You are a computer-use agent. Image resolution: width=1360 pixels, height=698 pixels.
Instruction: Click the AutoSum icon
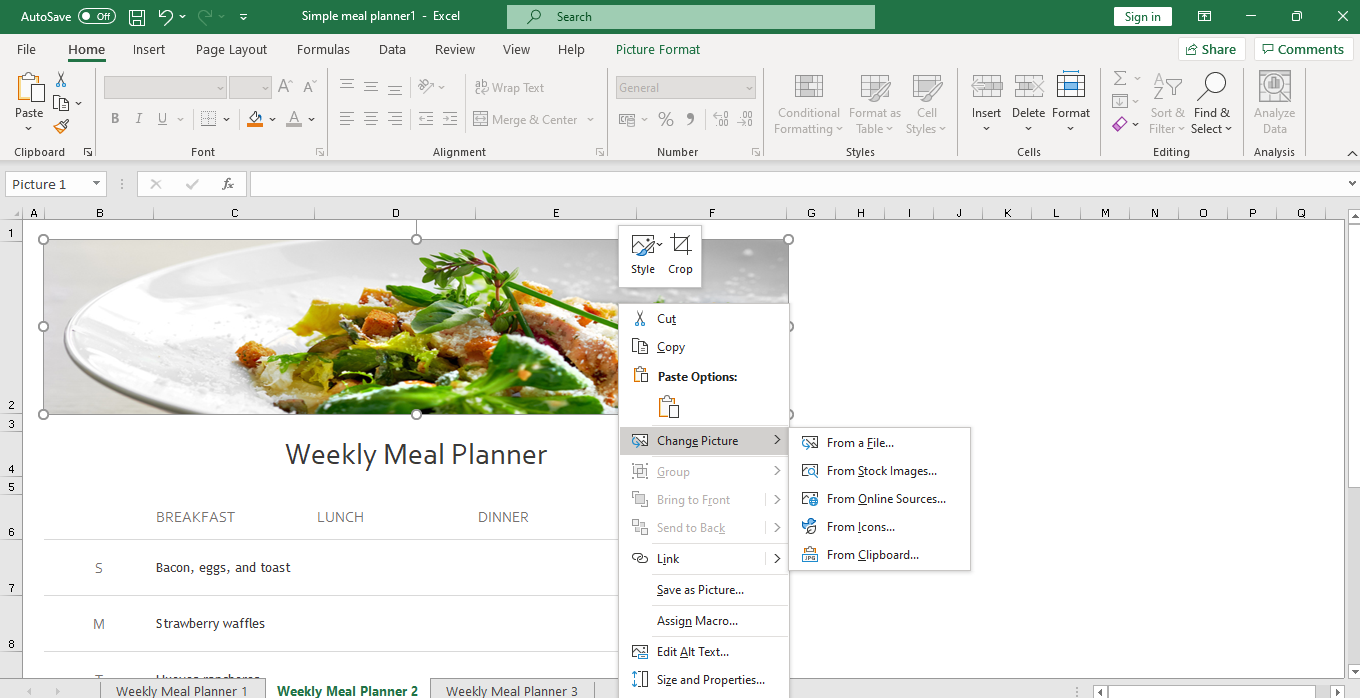click(x=1119, y=79)
